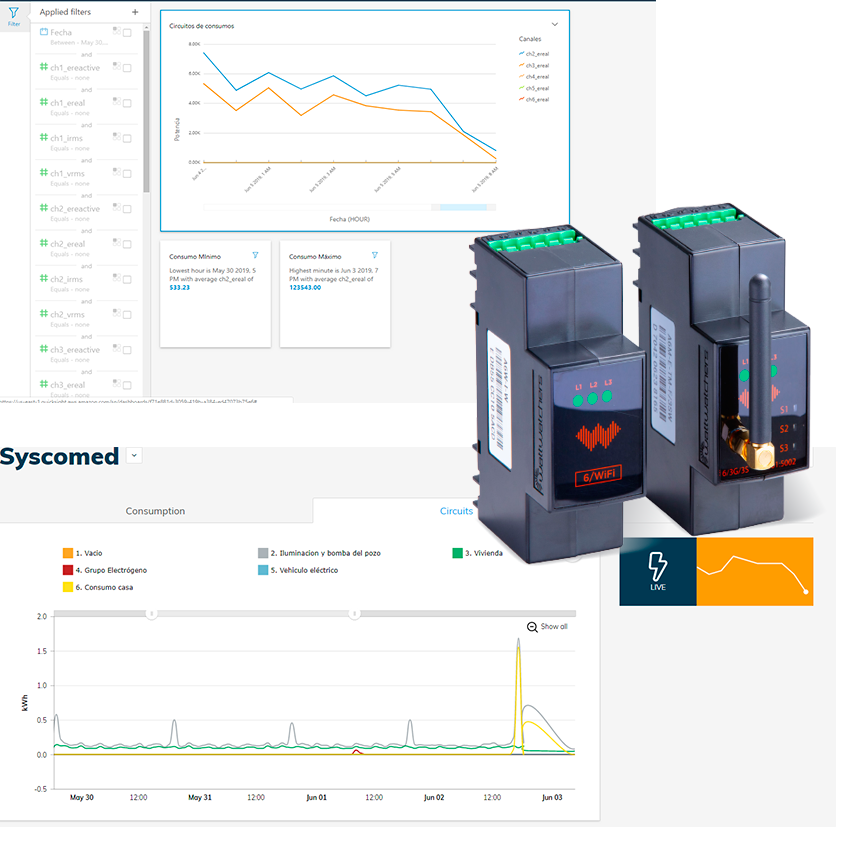
Task: Click ch2_ereal line icon in Canales legend
Action: point(521,54)
